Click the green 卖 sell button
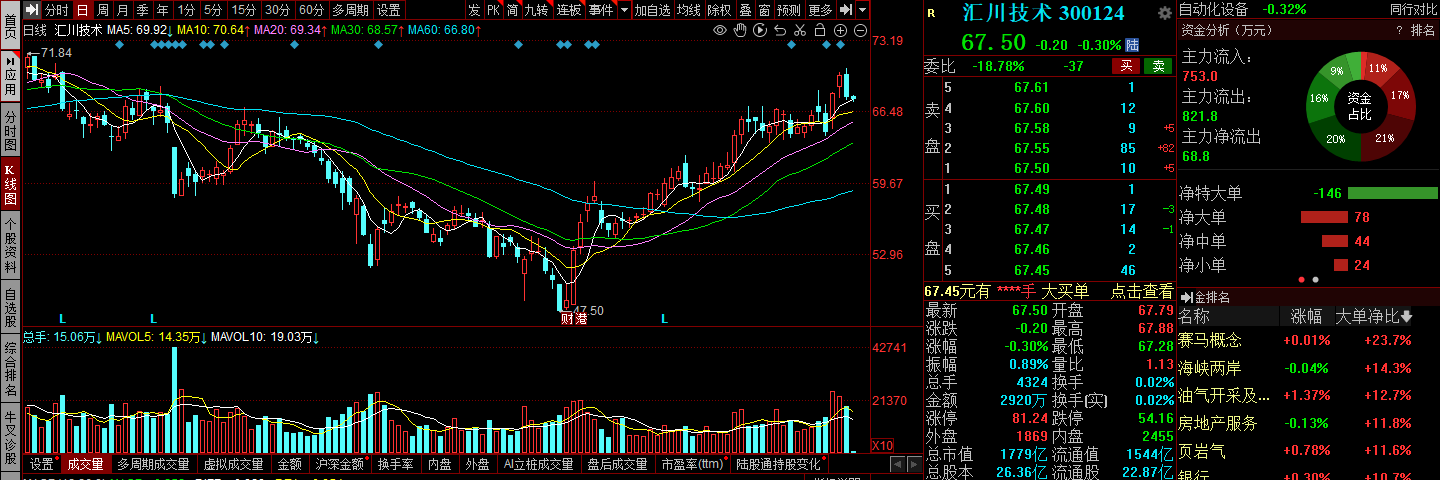The height and width of the screenshot is (480, 1440). pos(1158,66)
